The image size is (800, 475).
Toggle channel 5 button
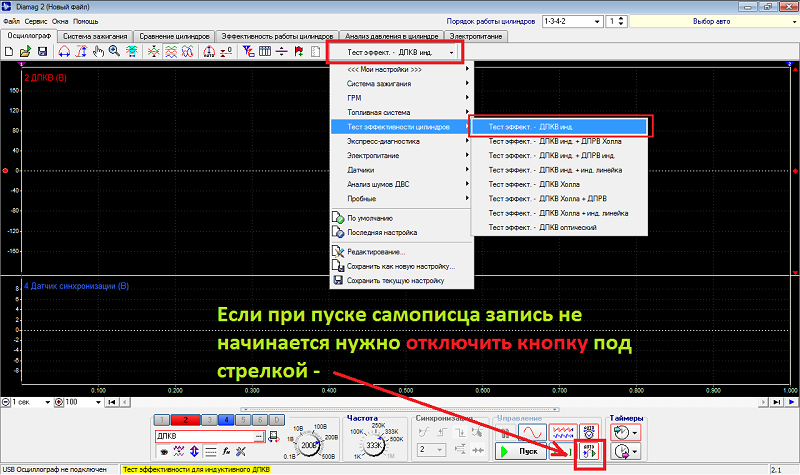coord(243,420)
